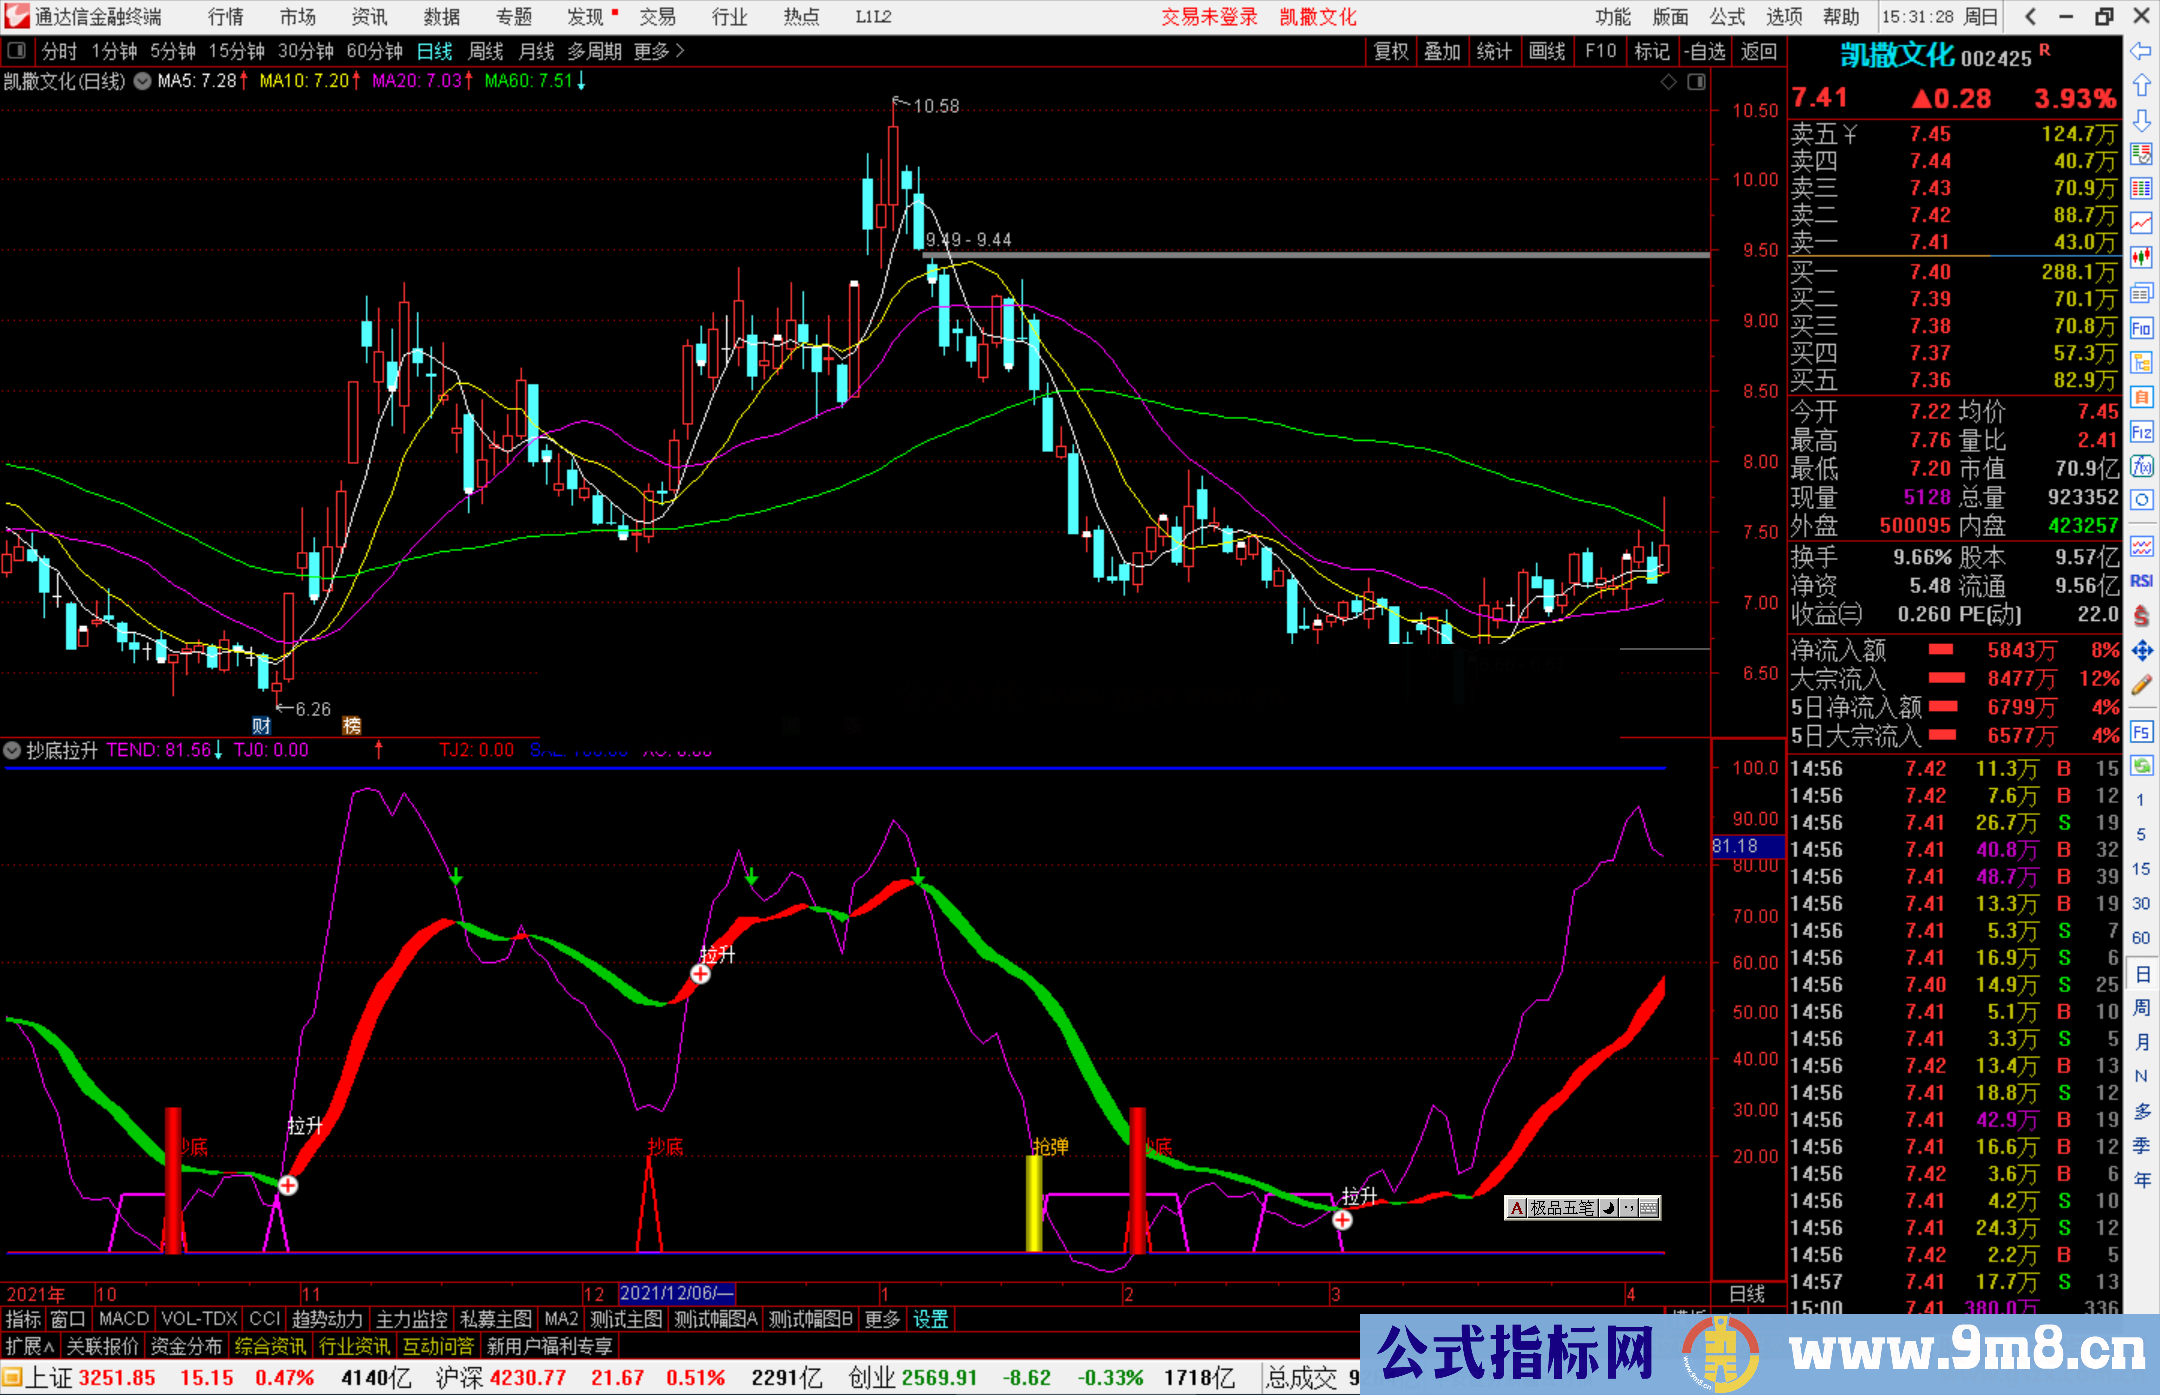Toggle 复权 price adjustment in toolbar
This screenshot has width=2160, height=1395.
point(1390,51)
